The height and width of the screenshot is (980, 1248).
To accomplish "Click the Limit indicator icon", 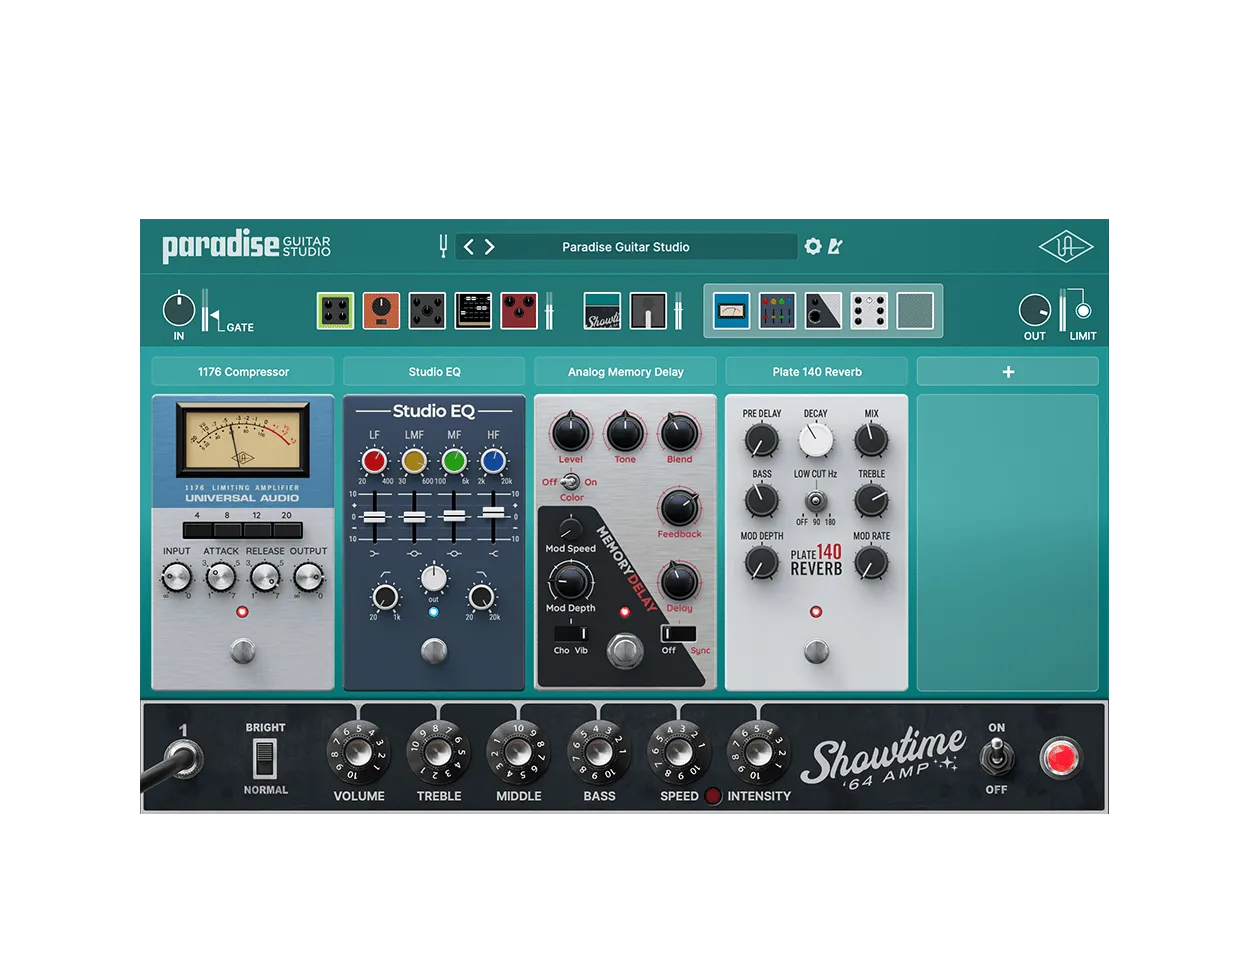I will pos(1083,310).
